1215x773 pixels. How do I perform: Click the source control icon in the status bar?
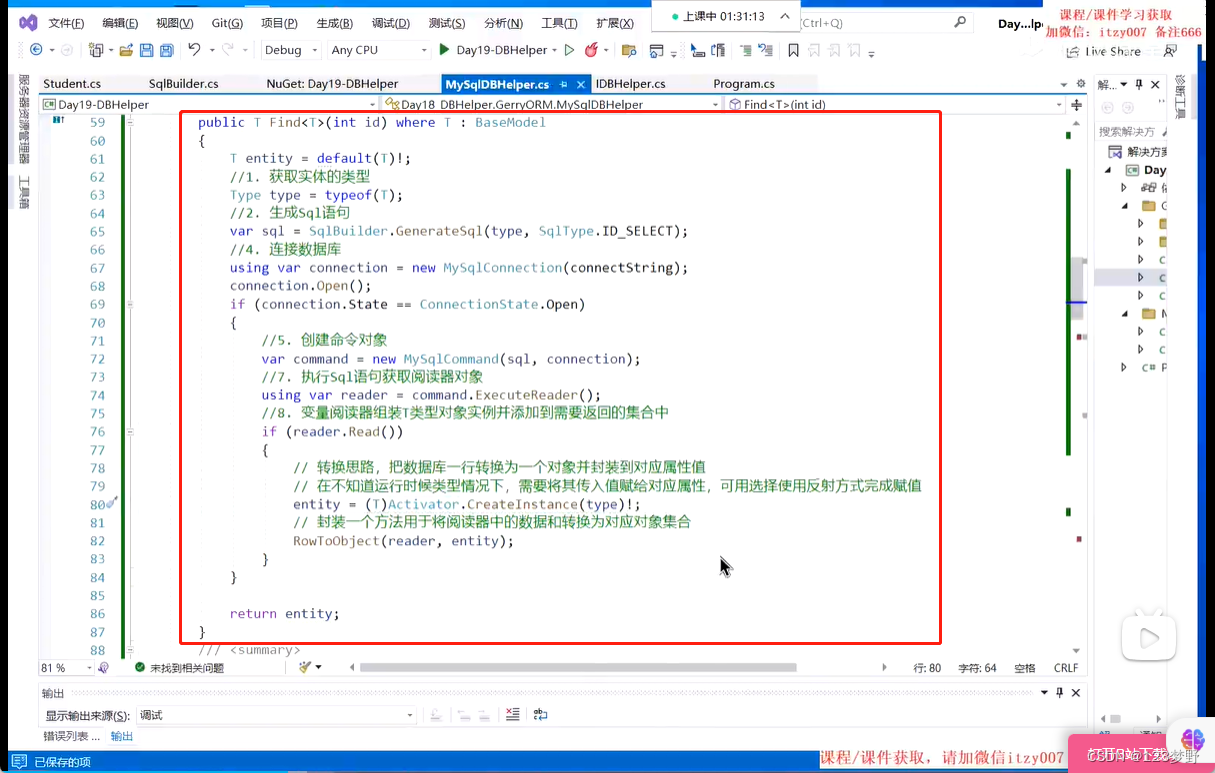pyautogui.click(x=21, y=762)
